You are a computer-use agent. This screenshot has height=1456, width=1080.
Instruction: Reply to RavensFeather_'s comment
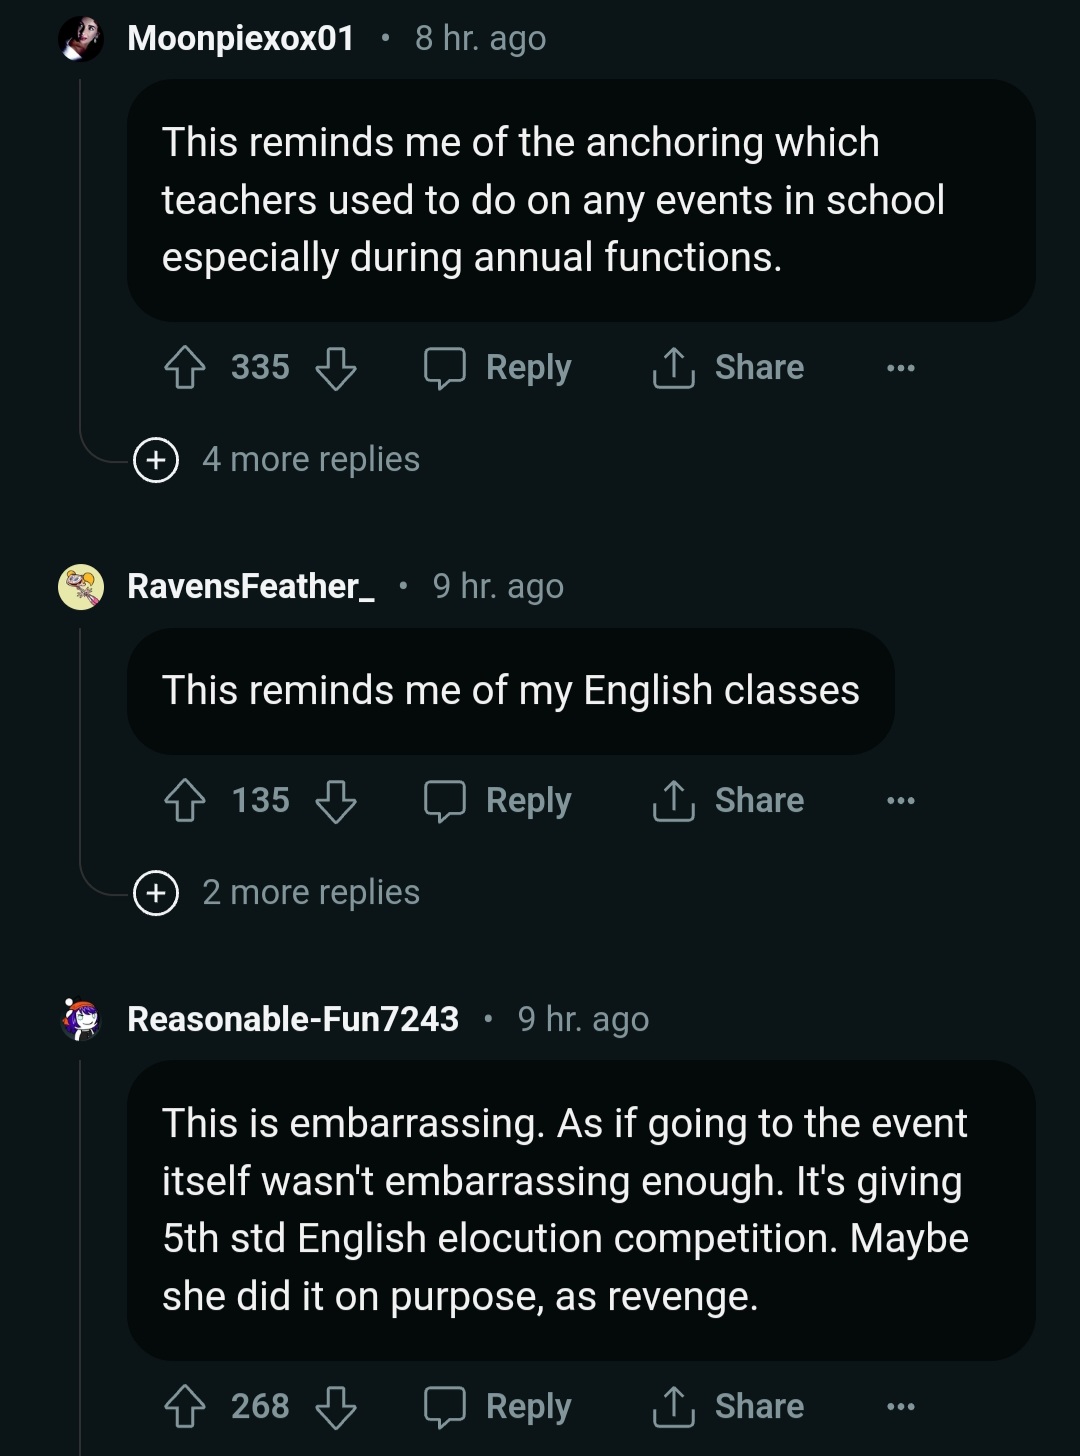tap(498, 801)
